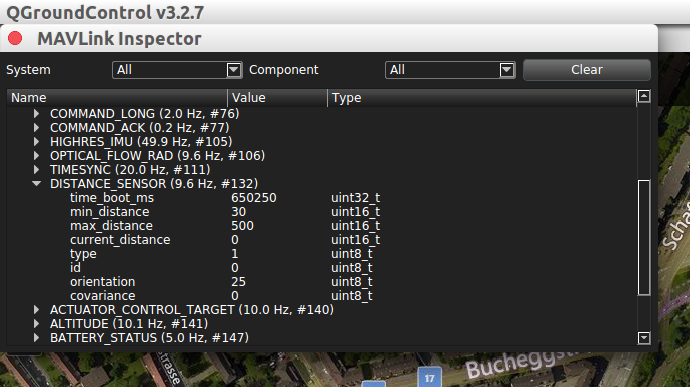Click the scroll up arrow of message list
Screen dimensions: 690x387
[x=644, y=96]
